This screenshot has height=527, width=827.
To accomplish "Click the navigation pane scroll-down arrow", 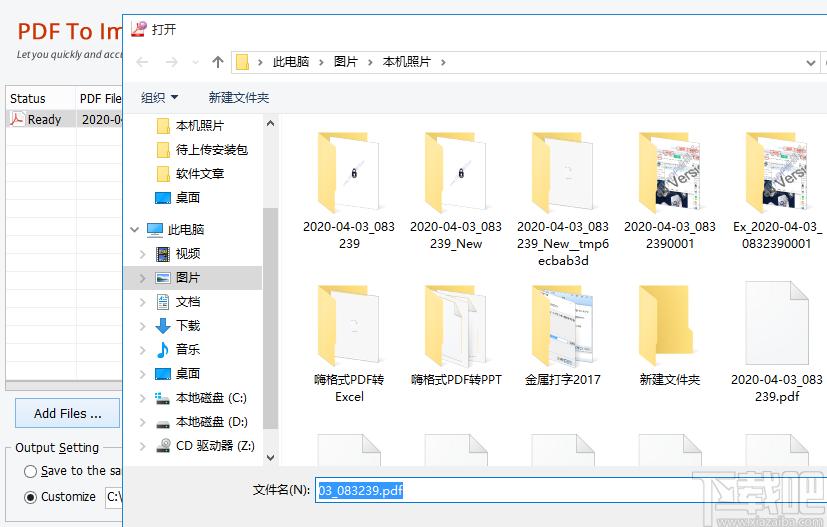I will click(x=271, y=457).
